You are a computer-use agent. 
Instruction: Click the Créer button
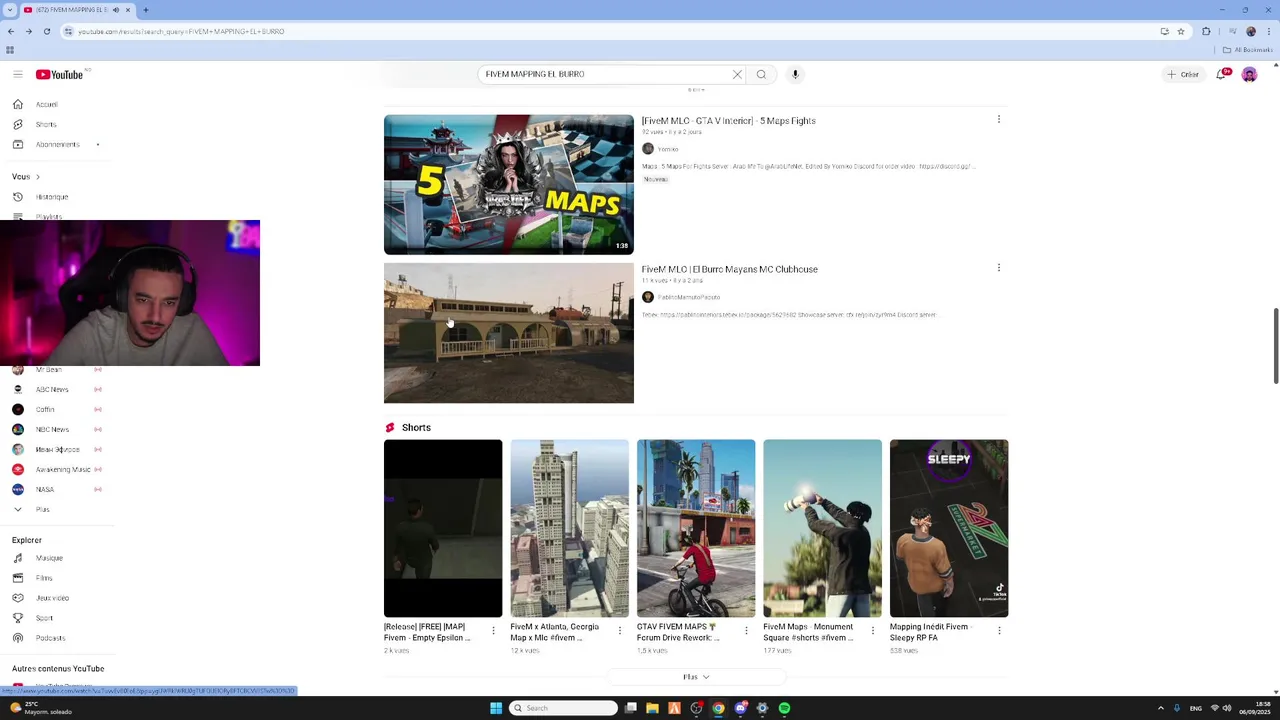click(x=1183, y=74)
